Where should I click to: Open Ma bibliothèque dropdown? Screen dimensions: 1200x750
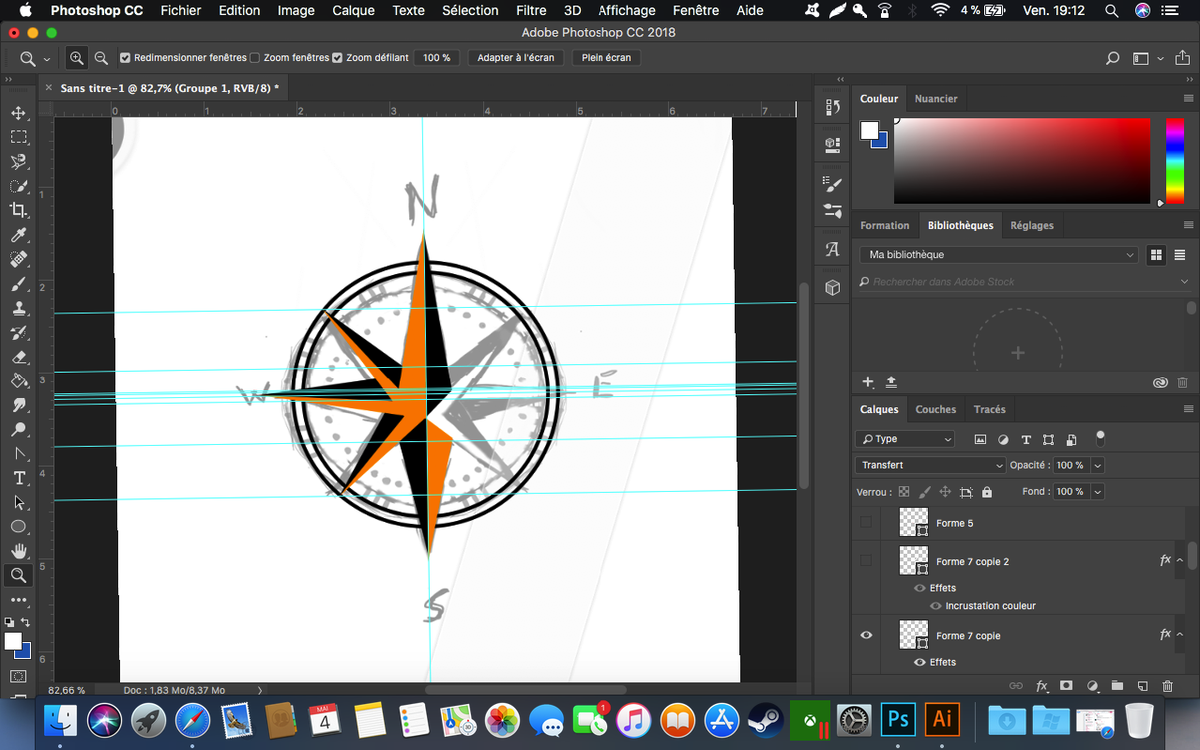click(x=998, y=255)
